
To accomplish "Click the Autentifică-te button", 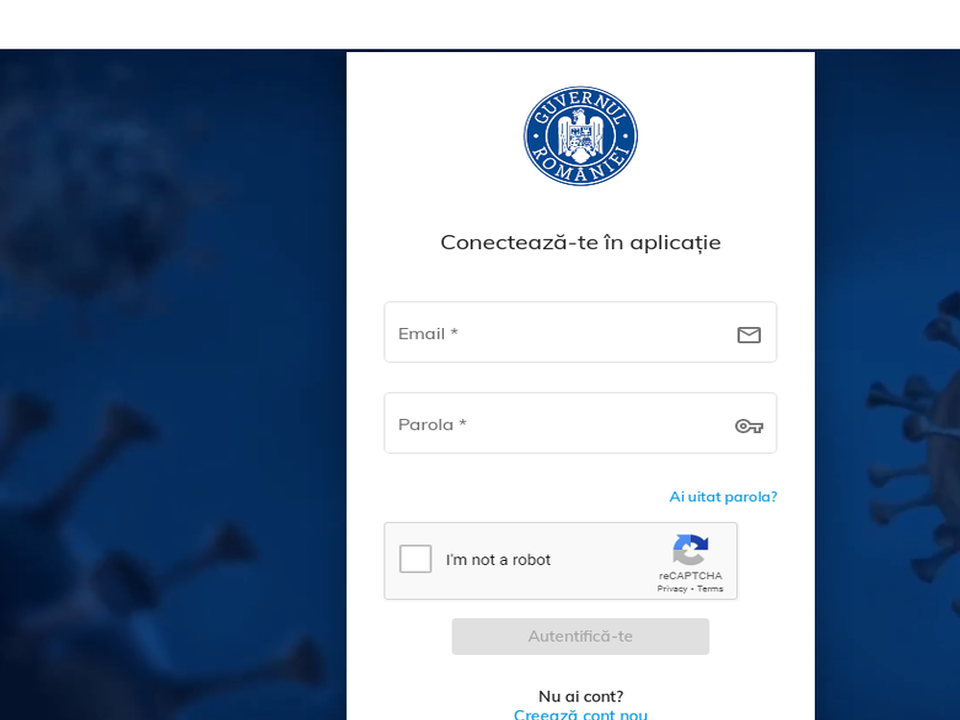I will point(580,636).
